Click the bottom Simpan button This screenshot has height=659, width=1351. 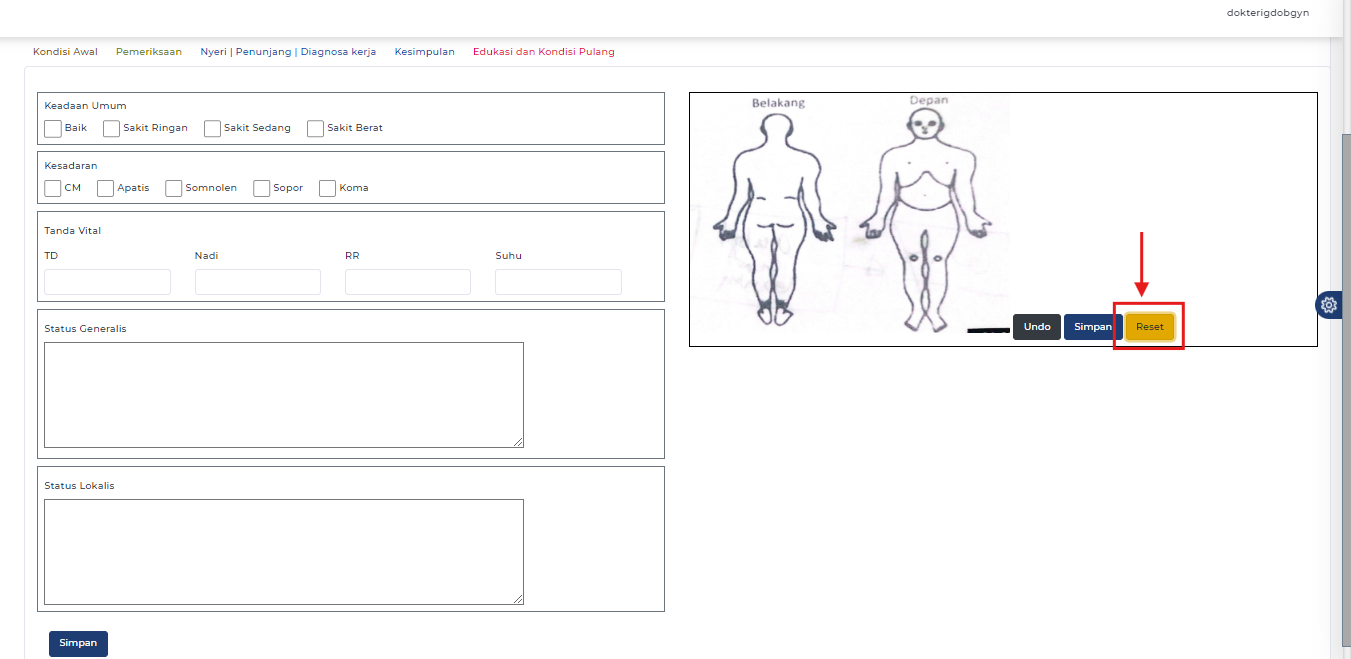click(x=78, y=643)
